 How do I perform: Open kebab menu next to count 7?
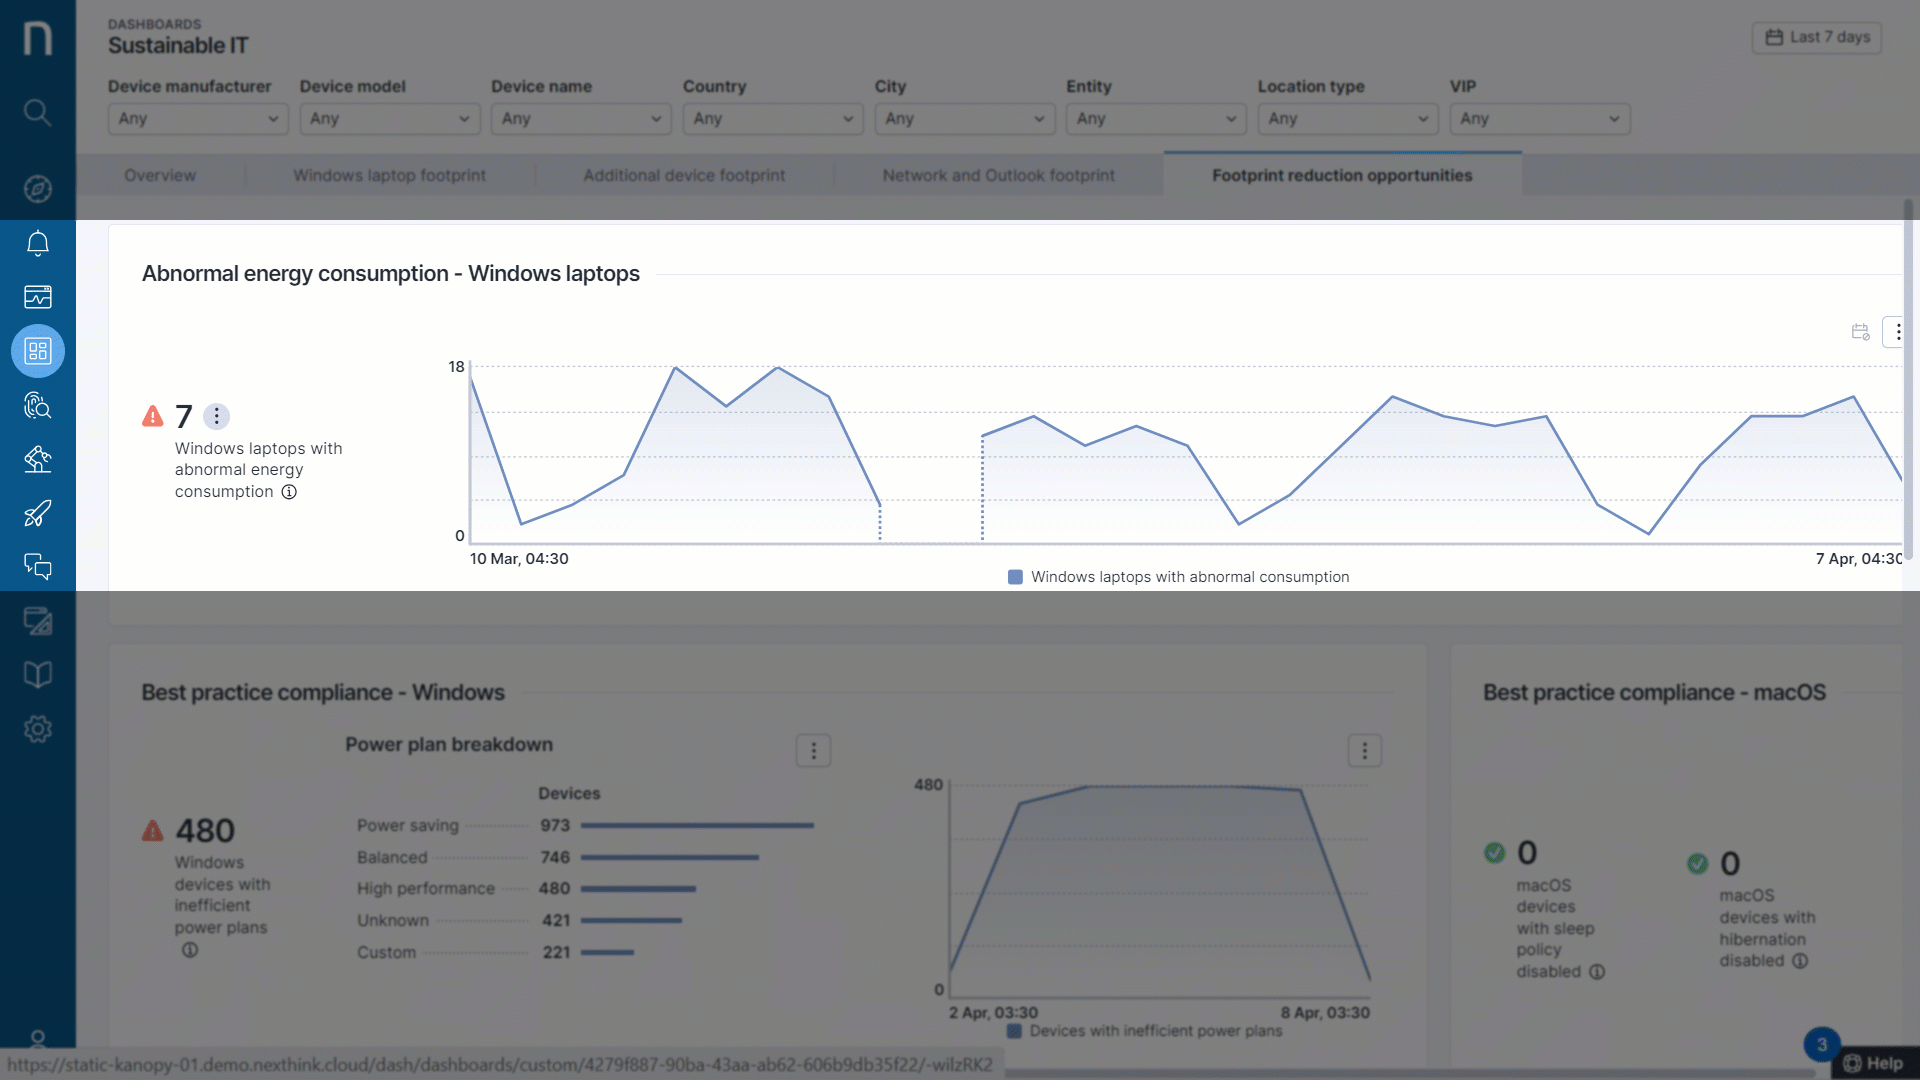[216, 416]
